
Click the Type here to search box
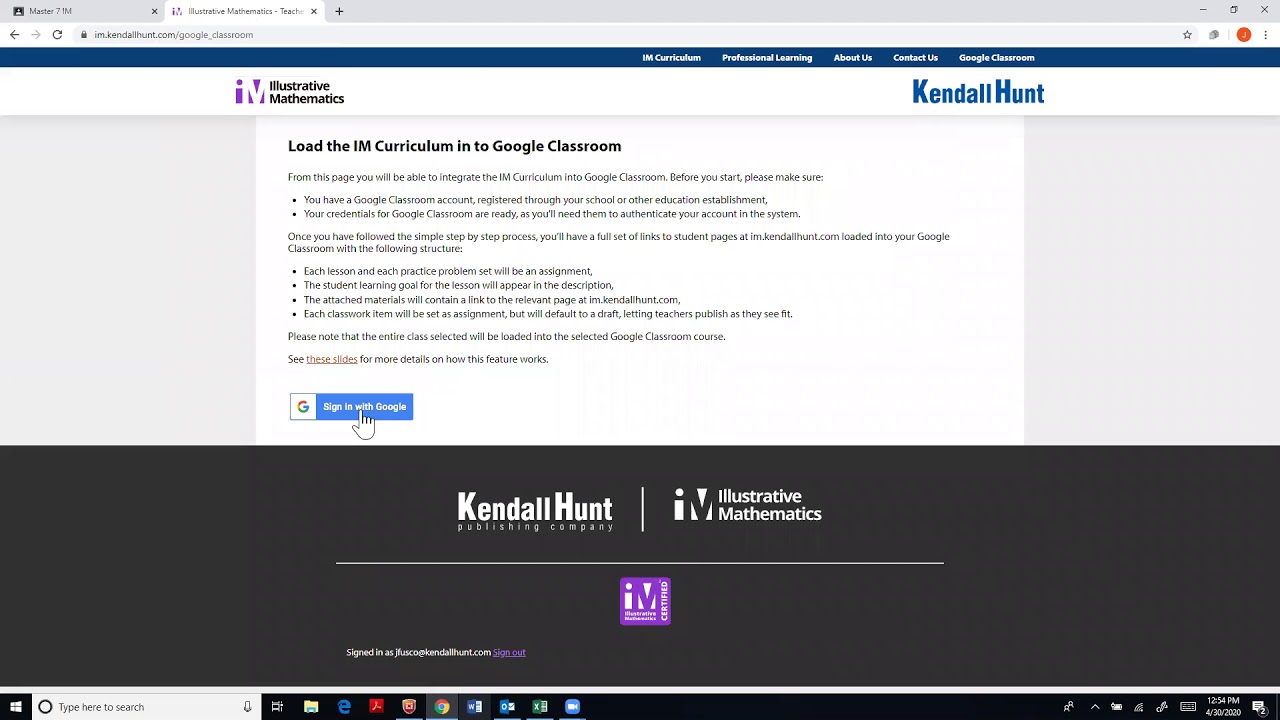[145, 707]
